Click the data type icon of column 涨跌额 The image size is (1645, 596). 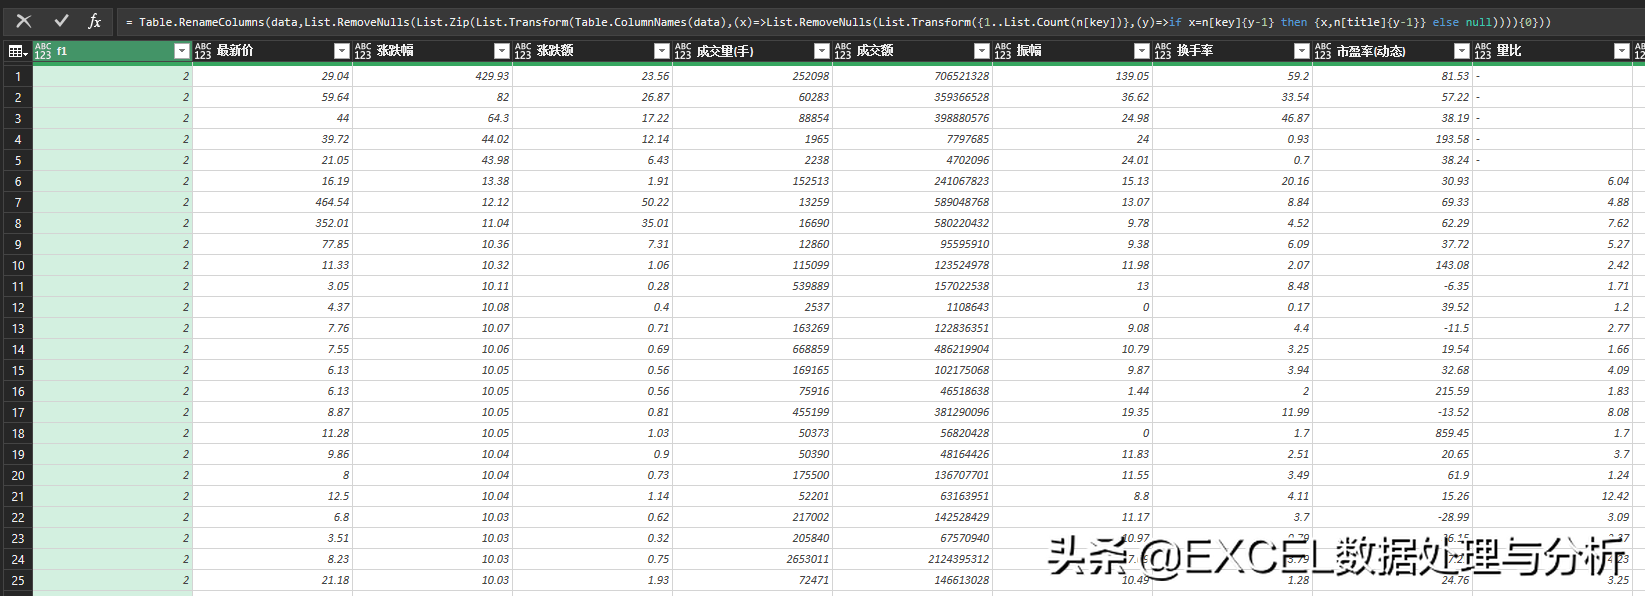[x=523, y=51]
